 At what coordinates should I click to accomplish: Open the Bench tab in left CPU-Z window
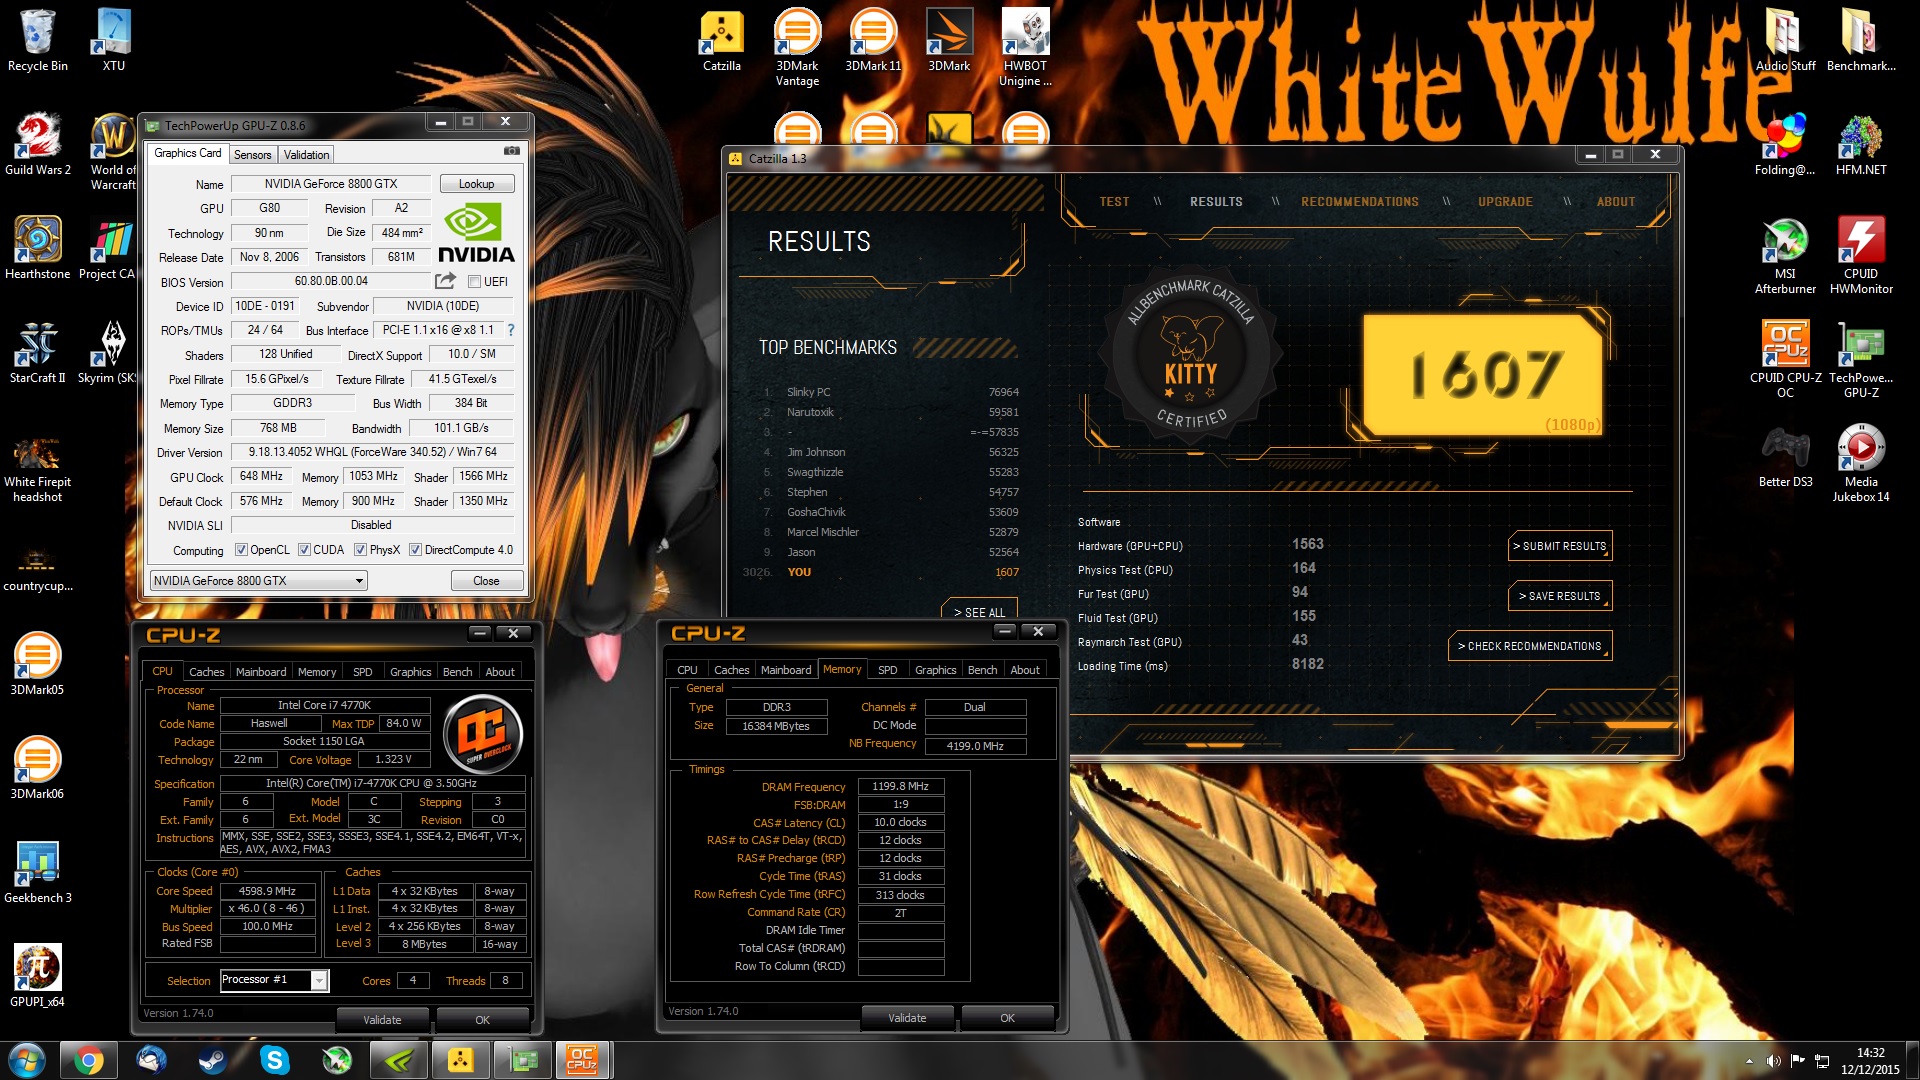[x=457, y=672]
